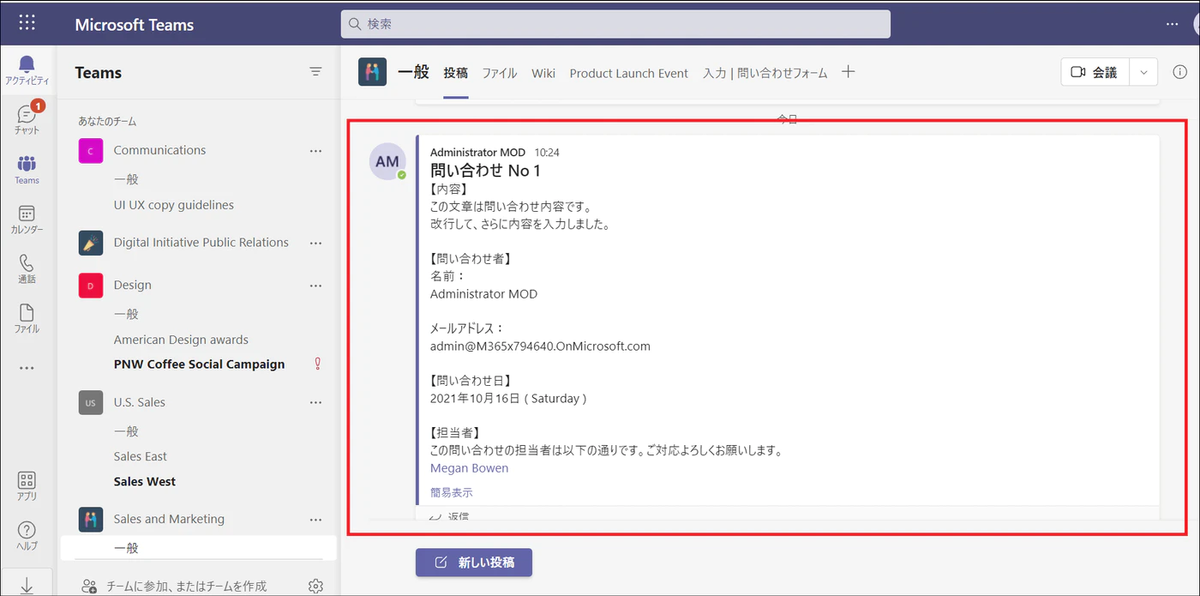Open the app launcher waffle menu
Image resolution: width=1200 pixels, height=596 pixels.
[27, 22]
